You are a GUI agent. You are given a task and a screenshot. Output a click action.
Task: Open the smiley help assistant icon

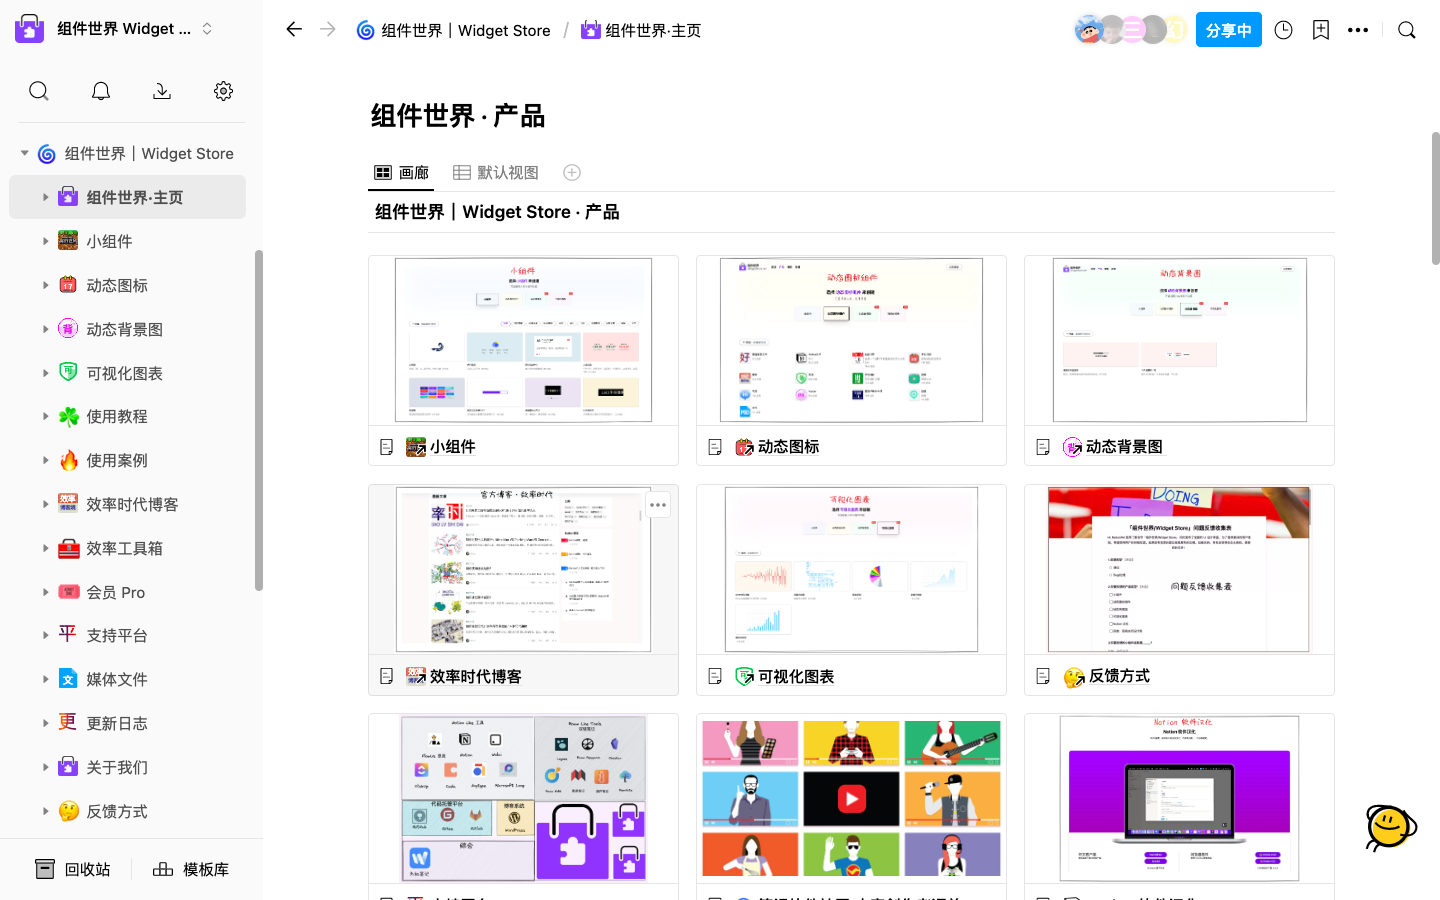point(1391,827)
